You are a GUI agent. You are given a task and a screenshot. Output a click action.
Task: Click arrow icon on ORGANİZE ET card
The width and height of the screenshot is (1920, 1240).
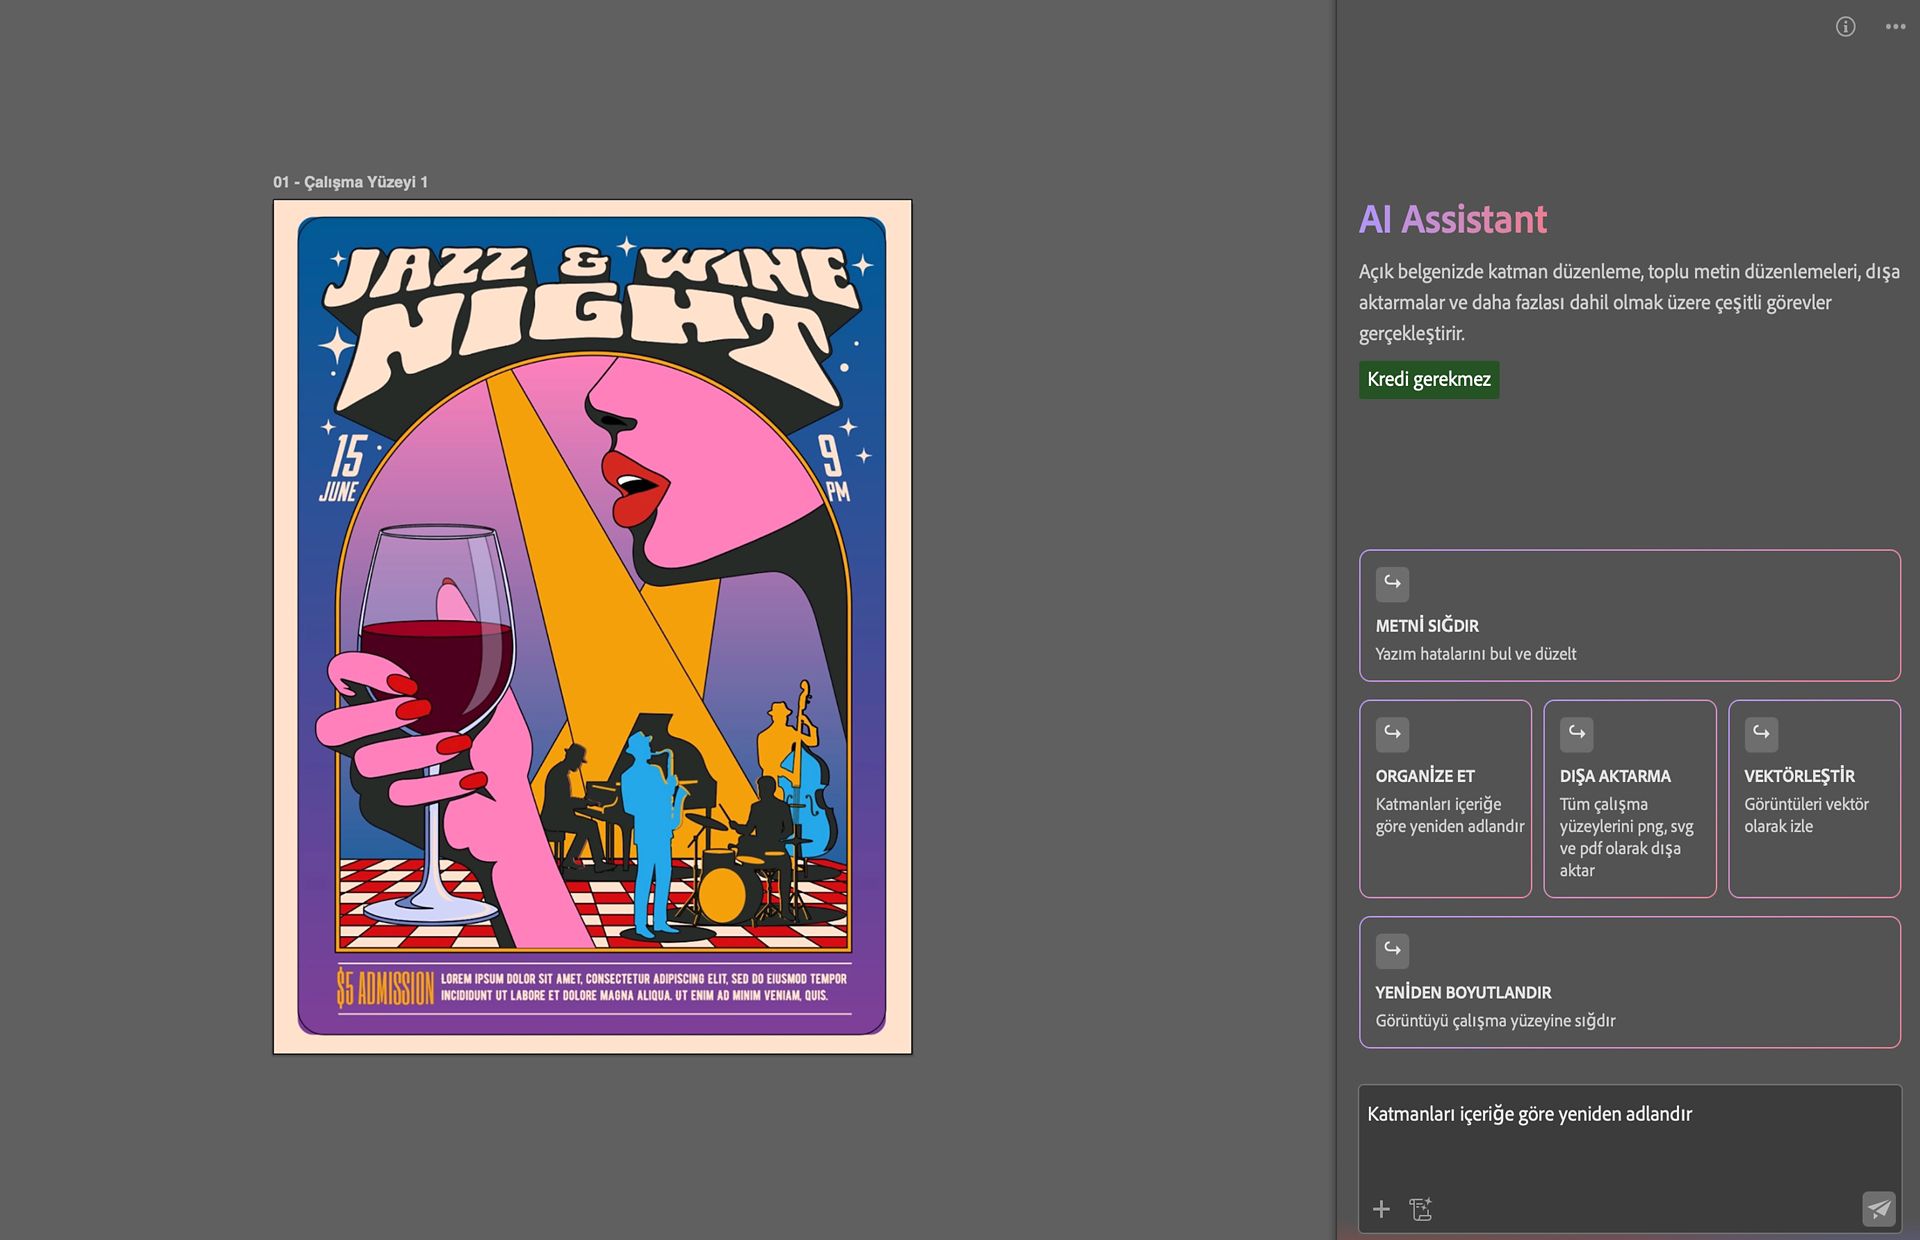pos(1392,734)
